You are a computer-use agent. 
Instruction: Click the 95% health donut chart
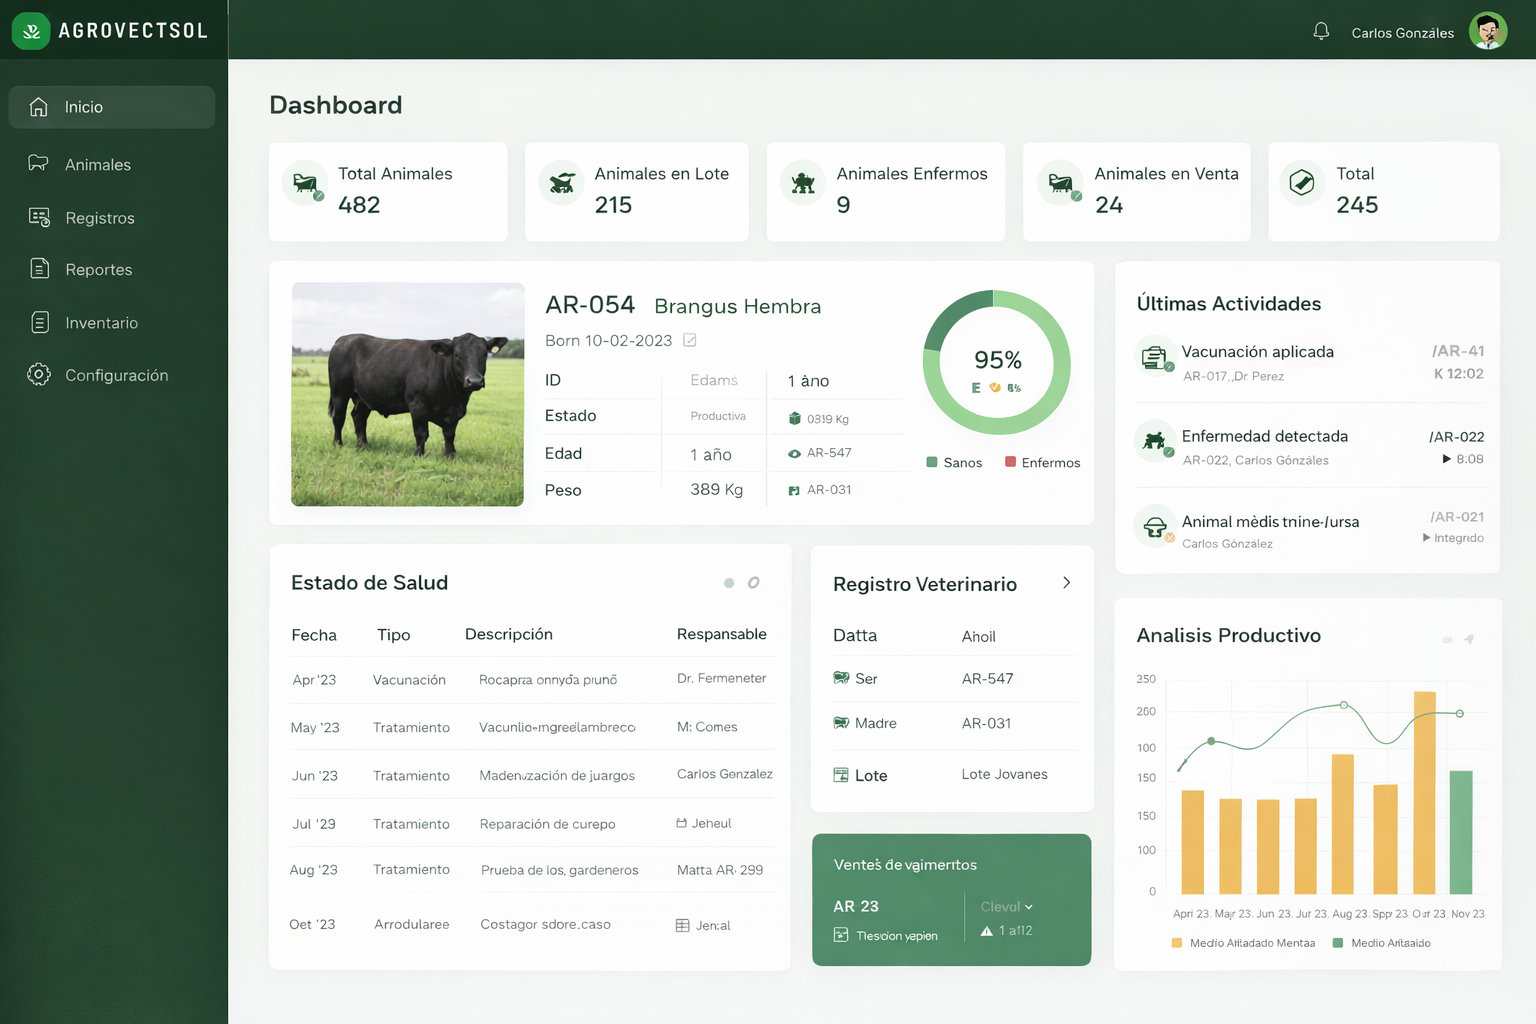[997, 363]
